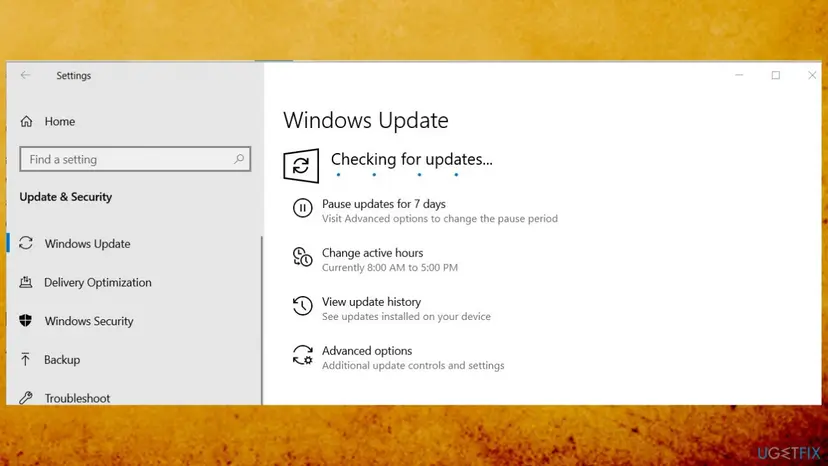Open Delivery Optimization page

tap(98, 282)
